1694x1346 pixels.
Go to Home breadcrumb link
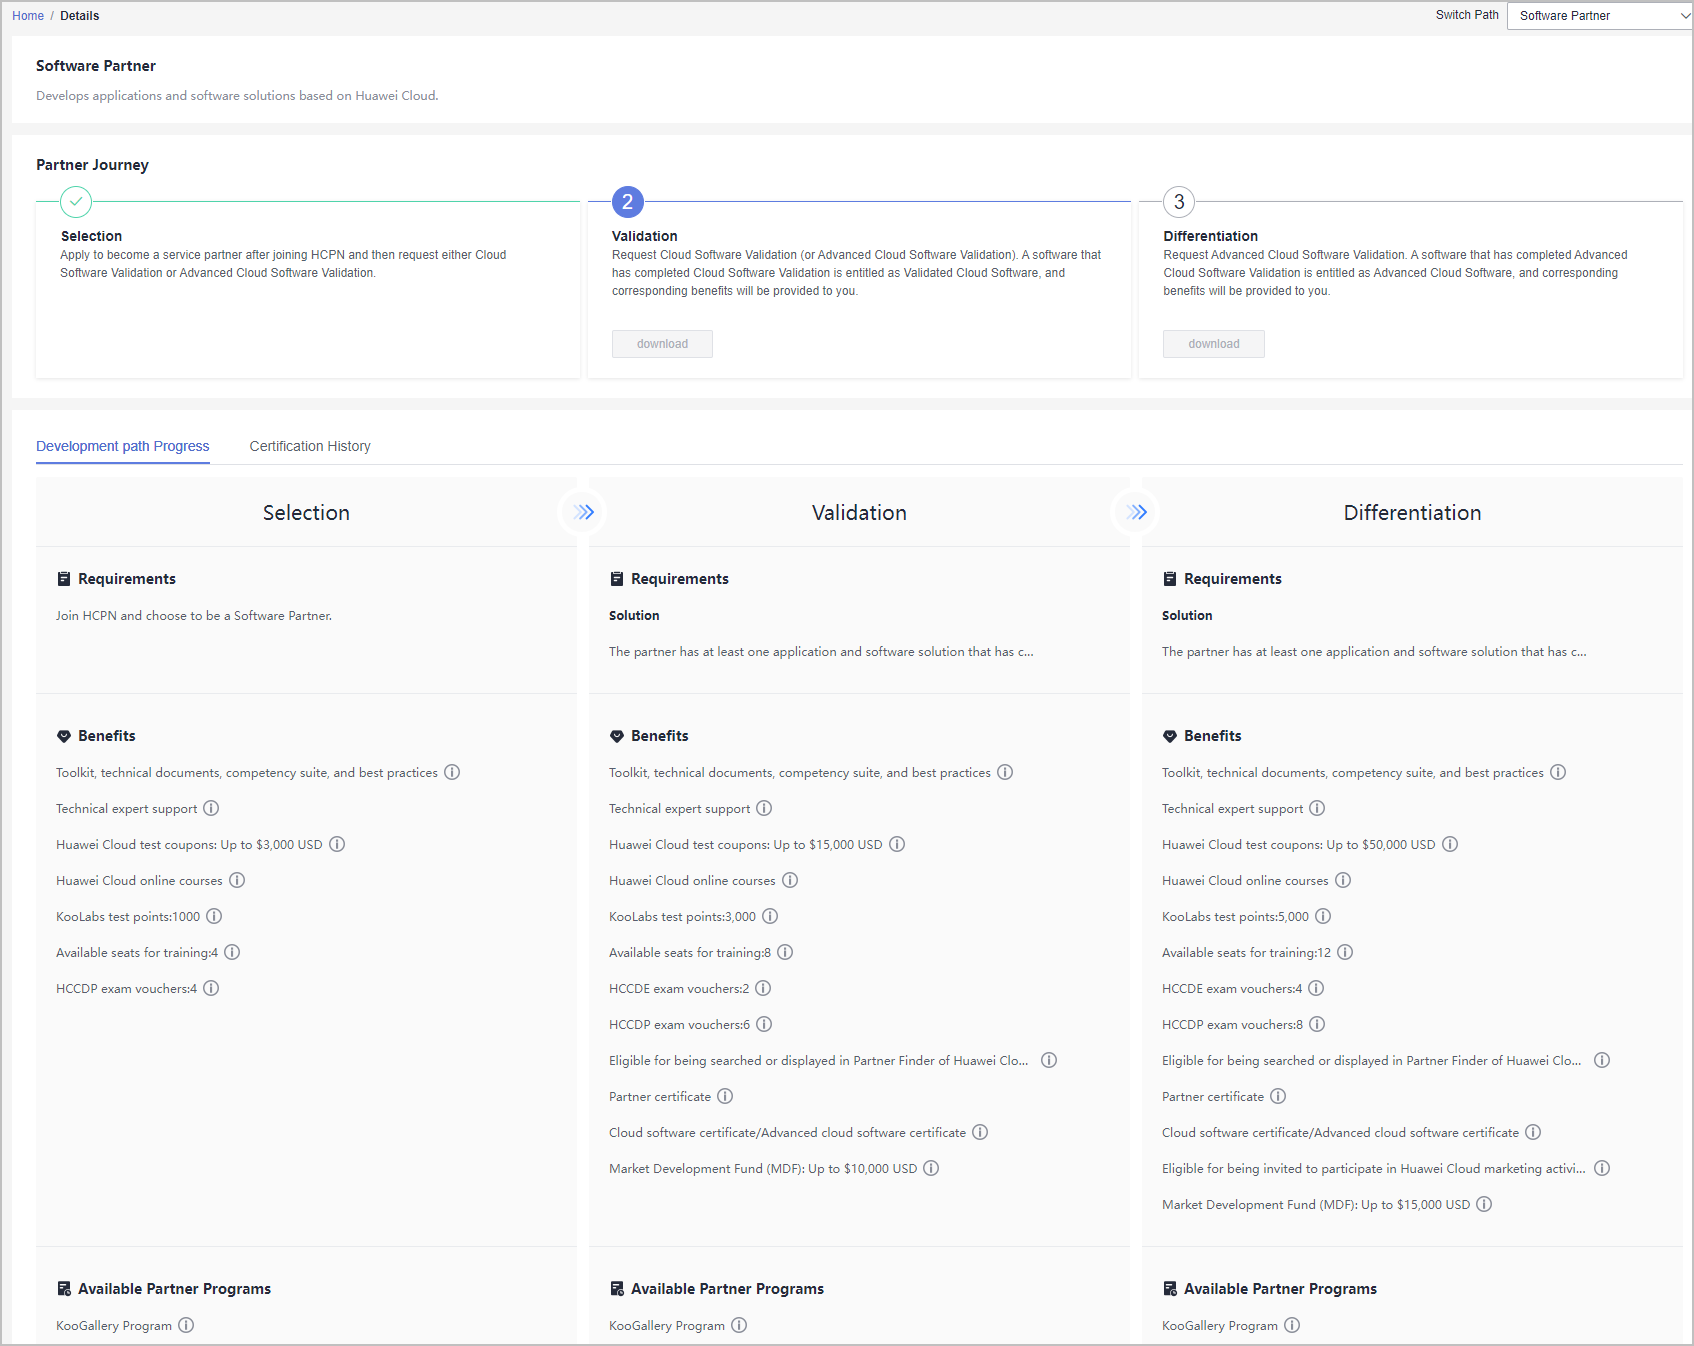pyautogui.click(x=28, y=16)
